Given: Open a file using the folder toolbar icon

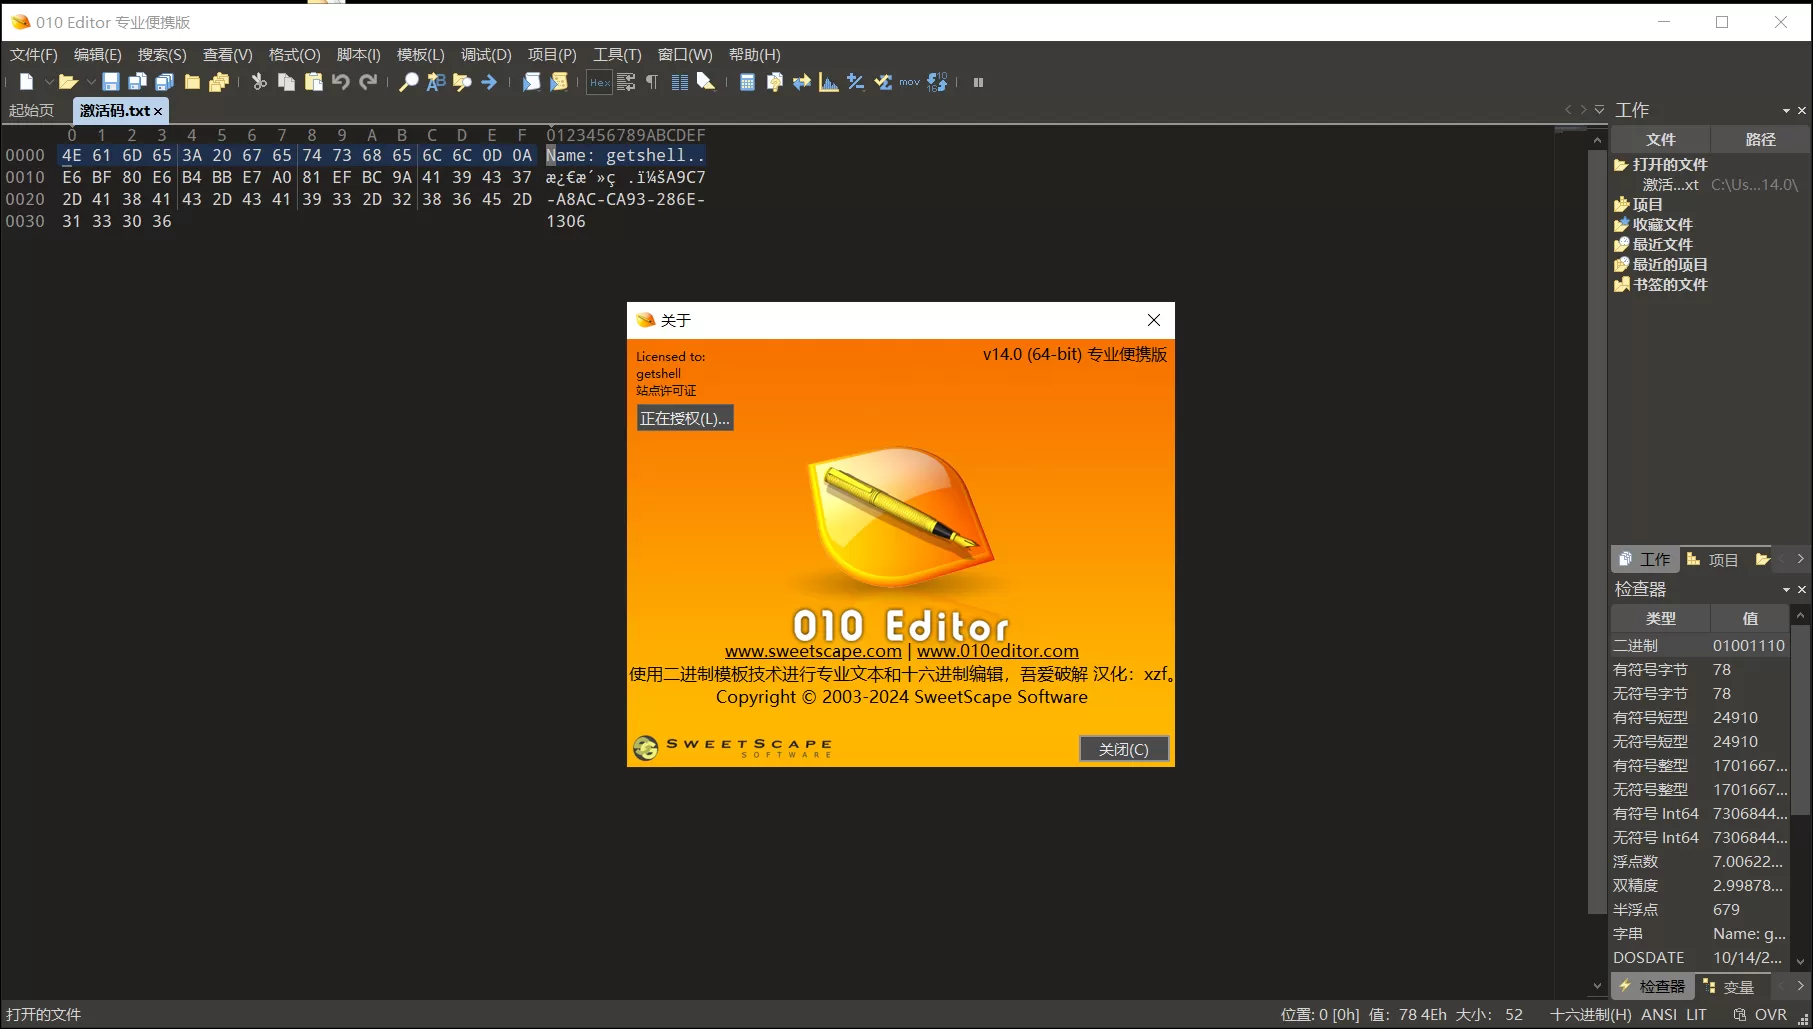Looking at the screenshot, I should point(68,82).
